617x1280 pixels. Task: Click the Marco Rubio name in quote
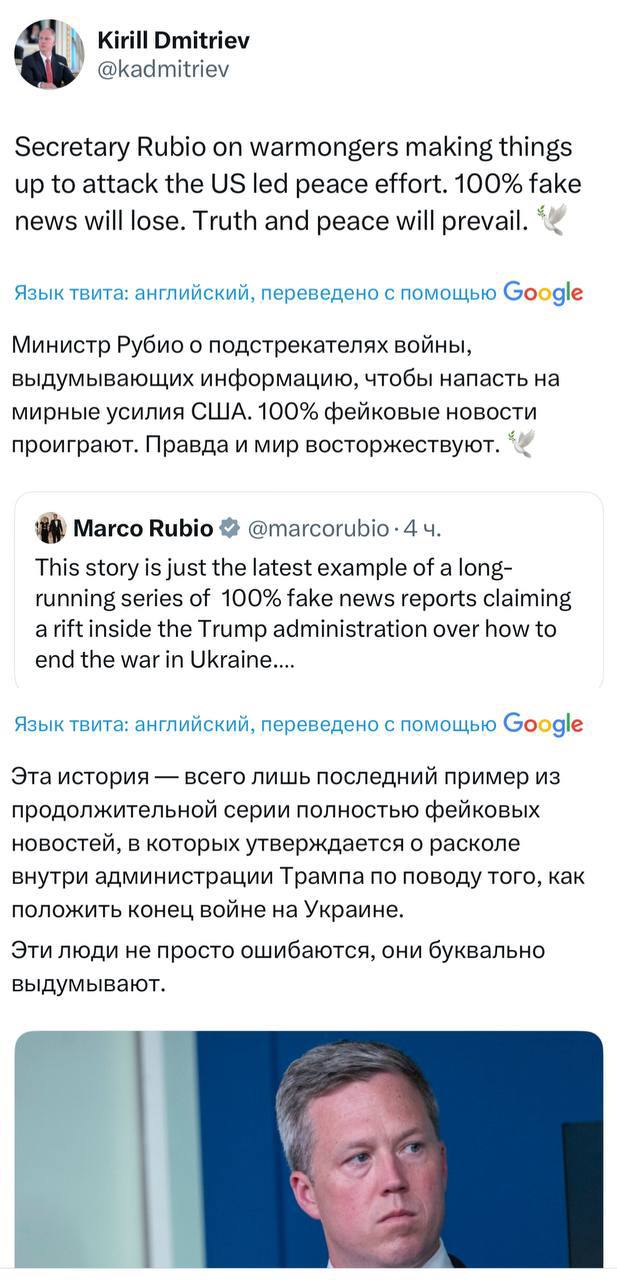tap(143, 528)
